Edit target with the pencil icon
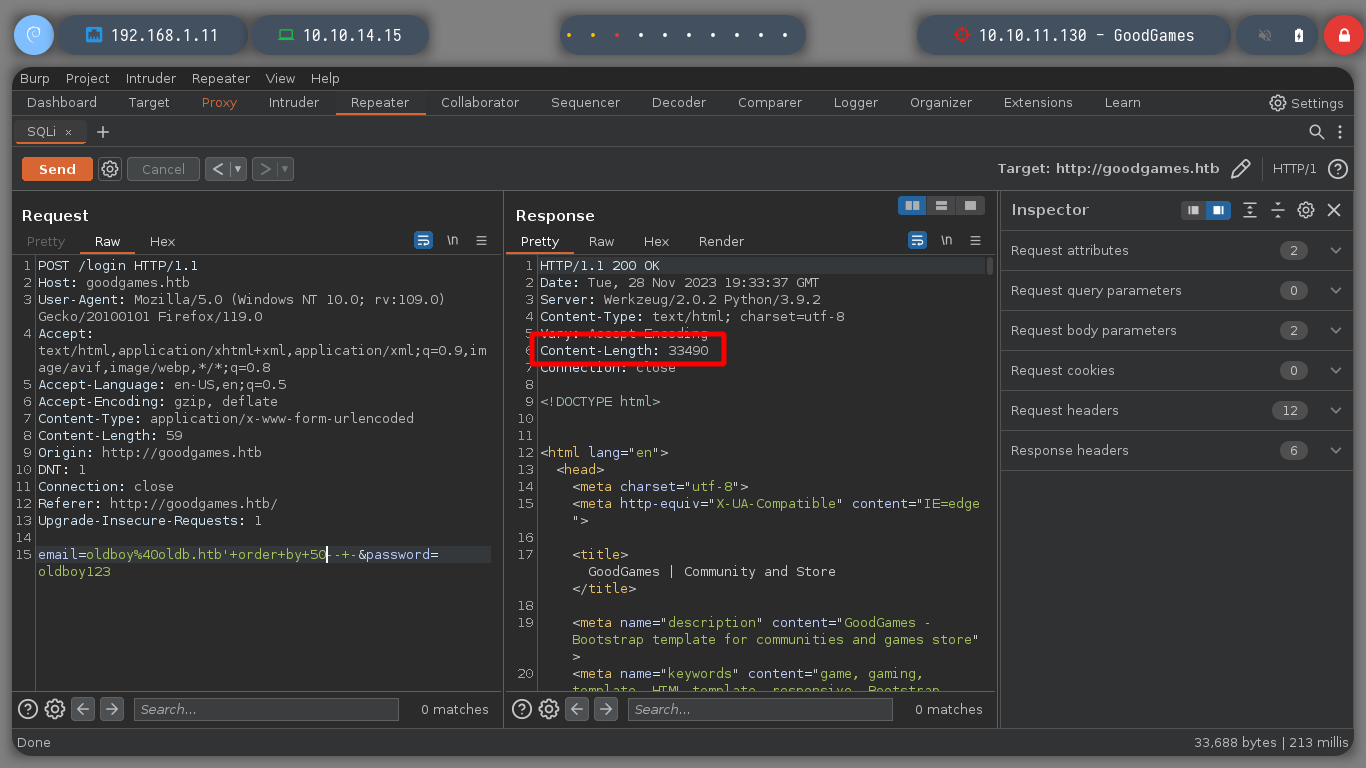 point(1241,169)
